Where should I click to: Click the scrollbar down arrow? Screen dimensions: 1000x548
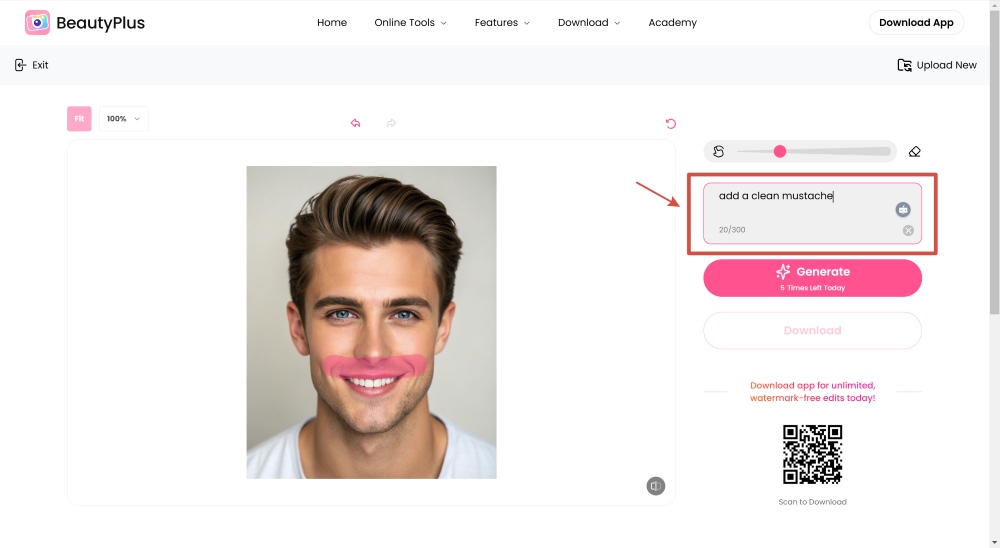coord(994,542)
